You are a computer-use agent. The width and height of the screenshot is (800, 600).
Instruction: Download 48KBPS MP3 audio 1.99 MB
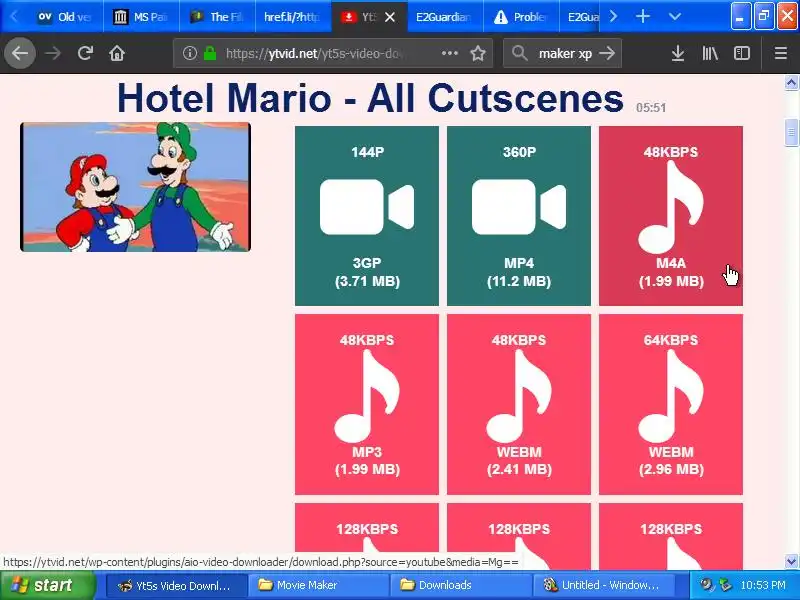point(367,404)
